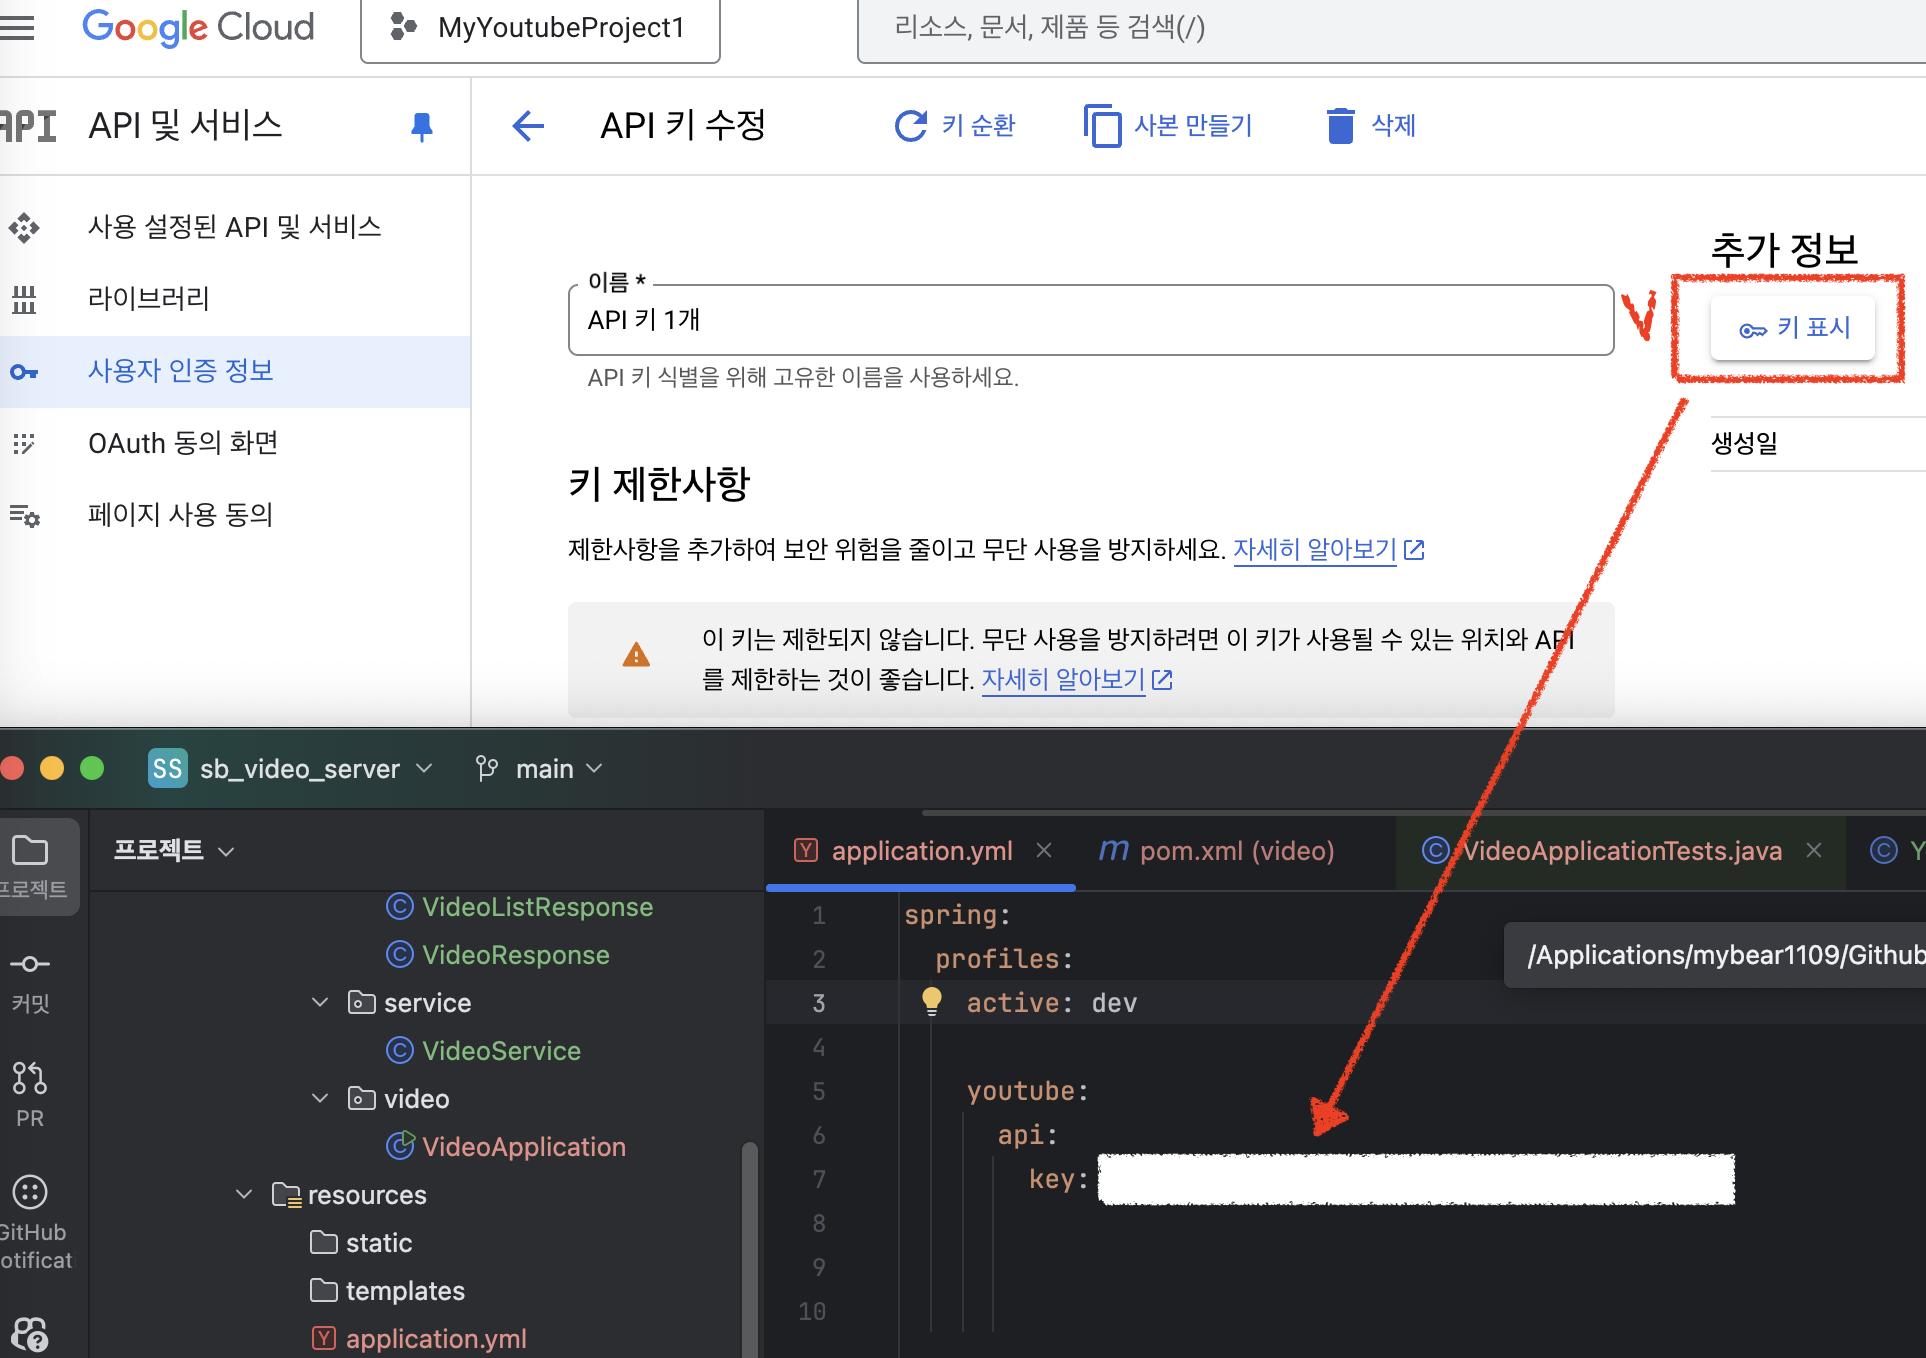Go back using the left arrow icon
The height and width of the screenshot is (1358, 1926).
[x=528, y=126]
